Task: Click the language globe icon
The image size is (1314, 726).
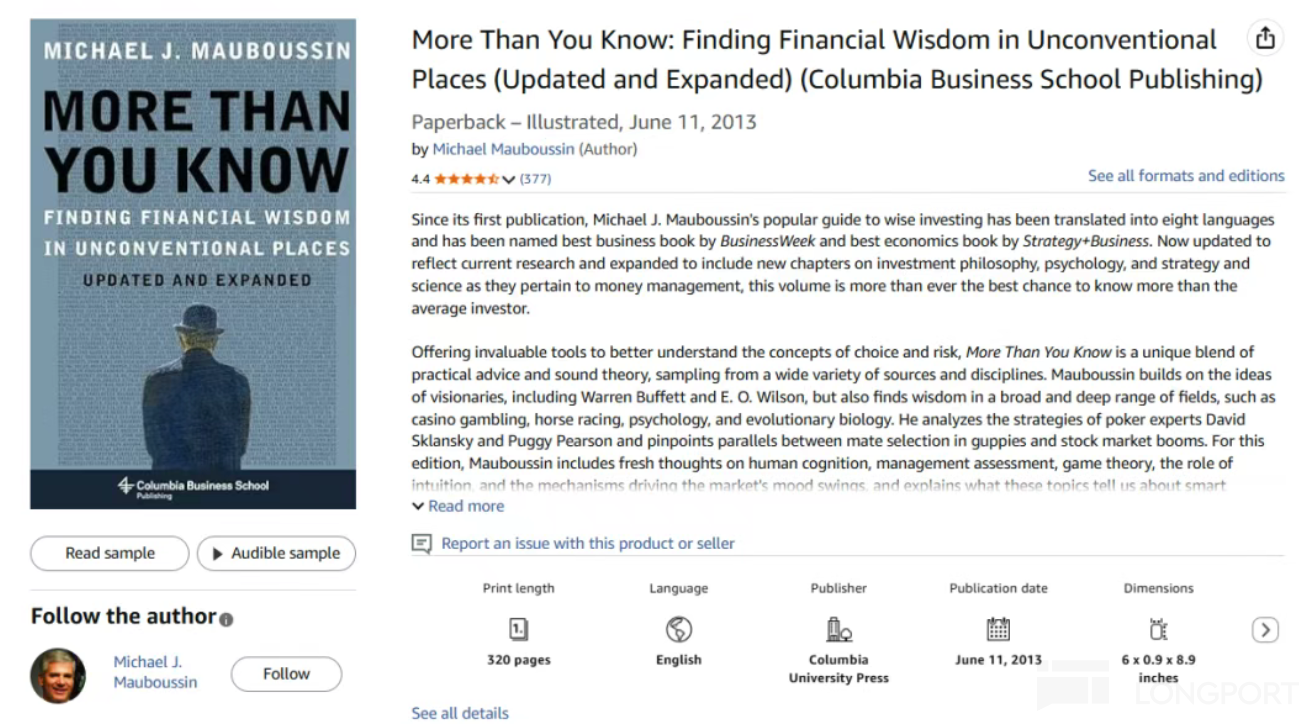Action: 678,629
